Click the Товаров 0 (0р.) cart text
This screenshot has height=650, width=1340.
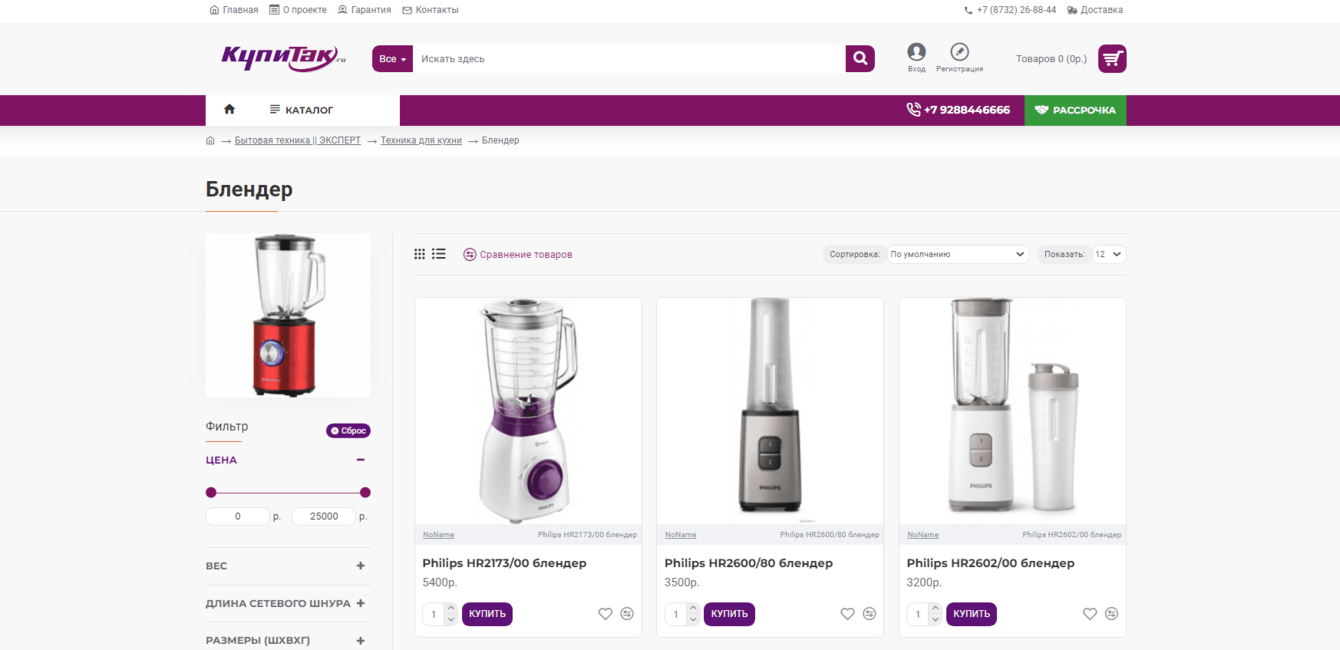[x=1051, y=59]
